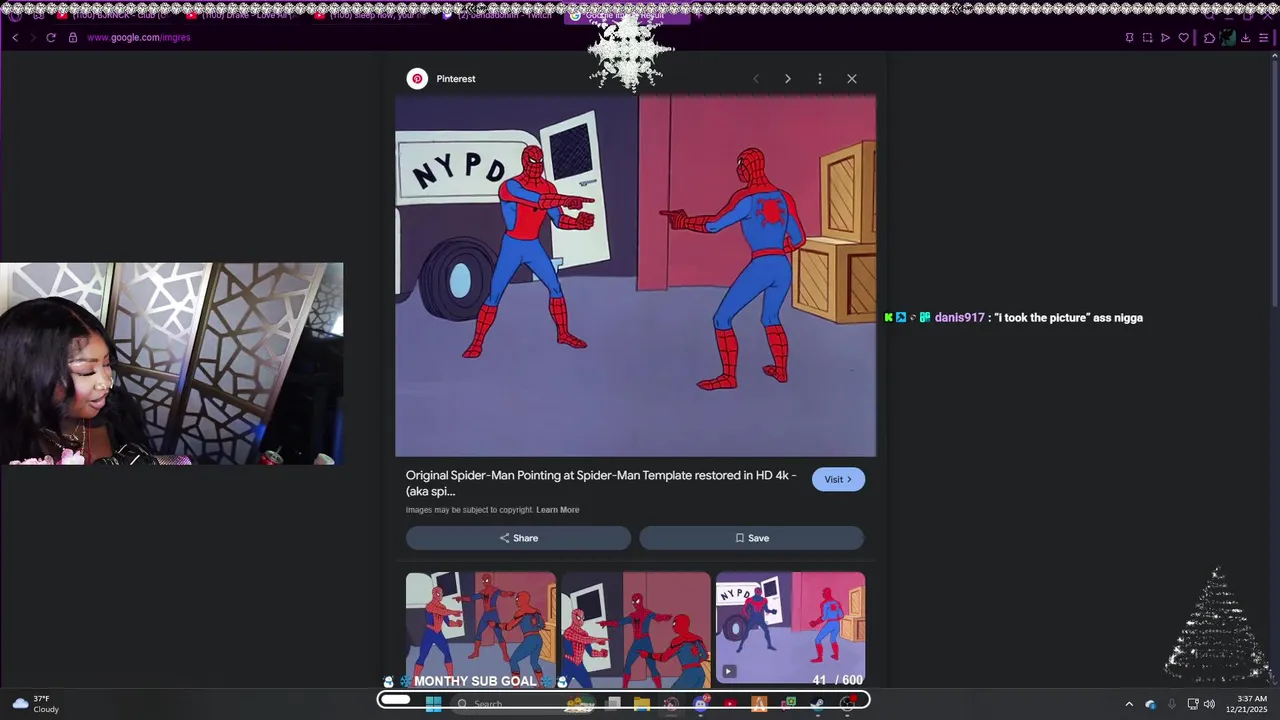Go back in browser history
This screenshot has width=1280, height=720.
[15, 38]
